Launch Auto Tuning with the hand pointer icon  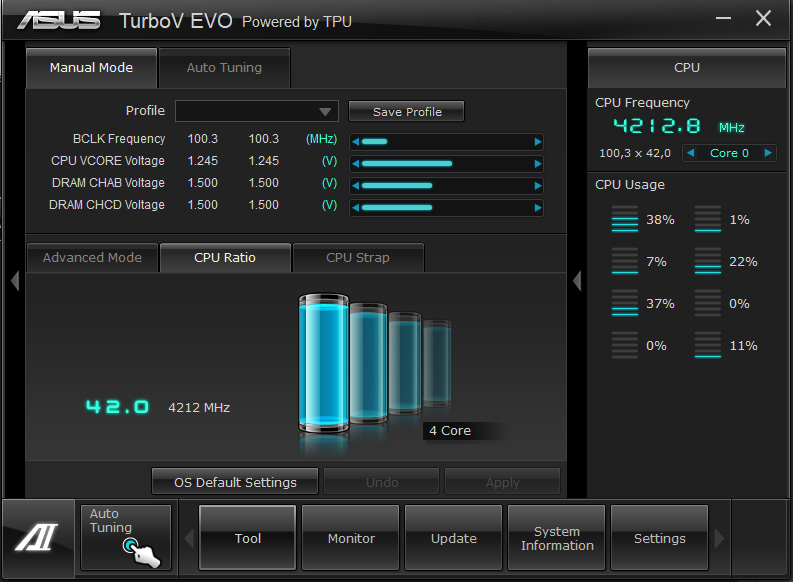coord(126,538)
